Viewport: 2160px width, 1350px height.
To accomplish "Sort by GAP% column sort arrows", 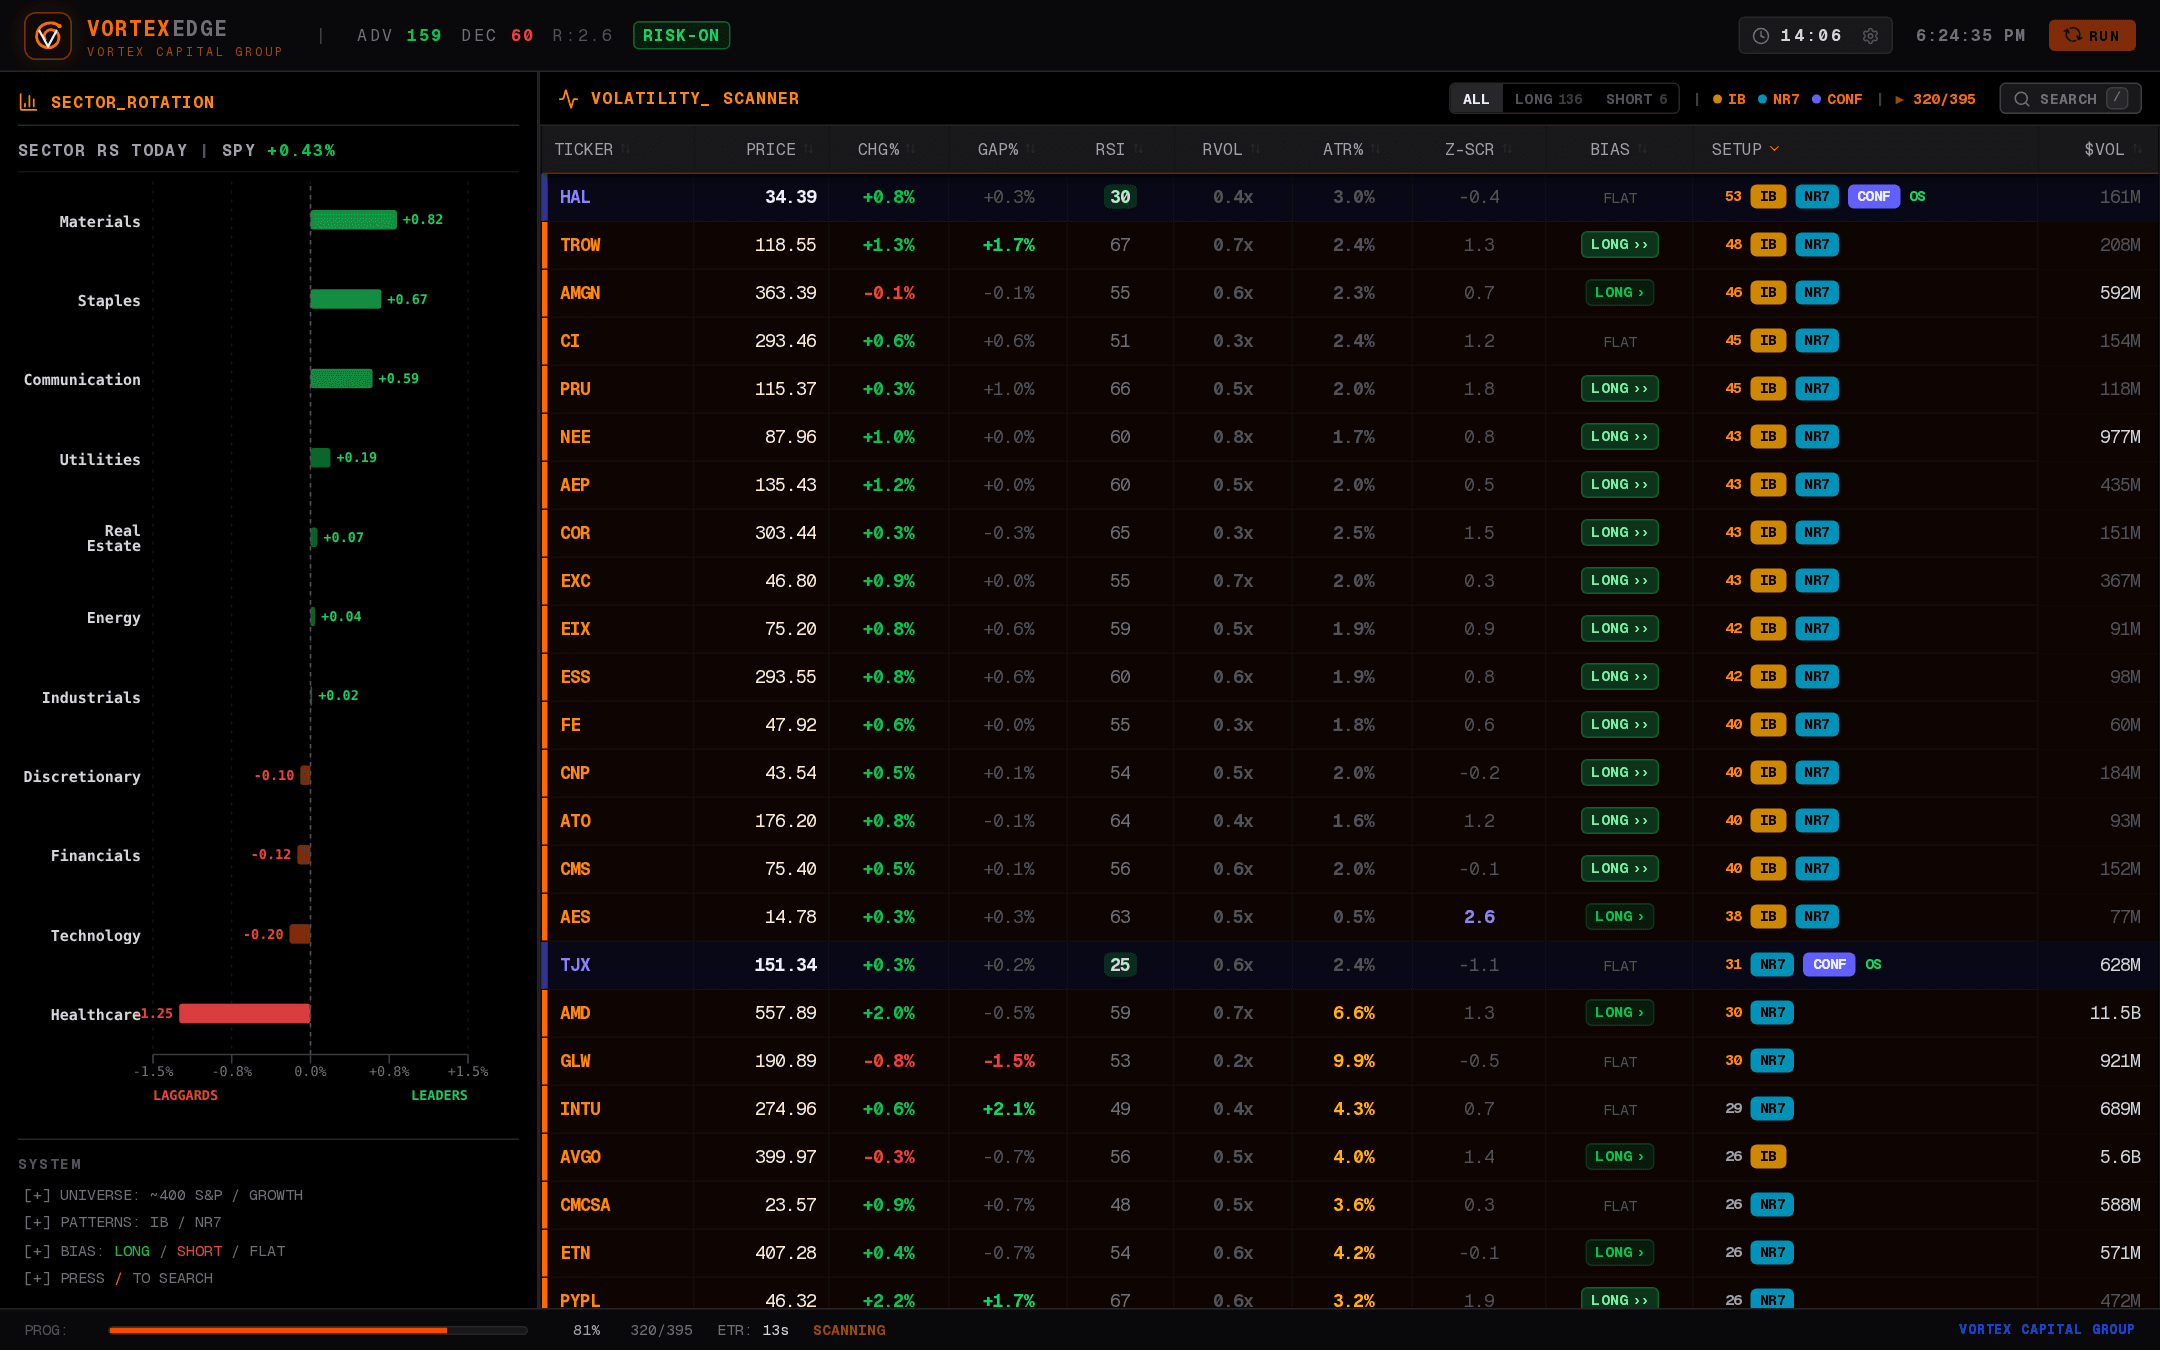I will [x=1031, y=149].
